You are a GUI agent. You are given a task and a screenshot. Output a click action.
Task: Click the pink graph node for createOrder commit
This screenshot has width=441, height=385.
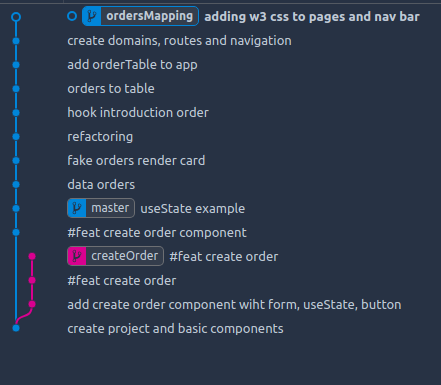tap(32, 256)
